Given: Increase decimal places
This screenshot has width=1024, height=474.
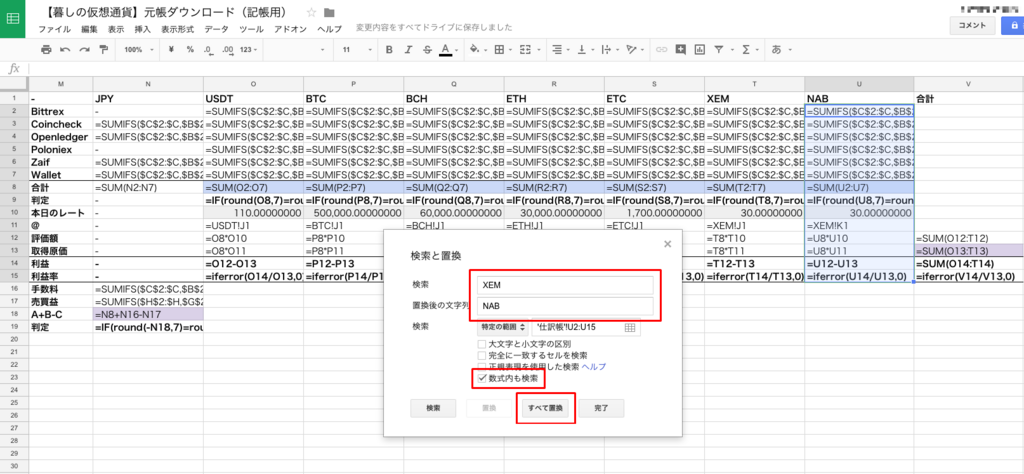Looking at the screenshot, I should 227,50.
